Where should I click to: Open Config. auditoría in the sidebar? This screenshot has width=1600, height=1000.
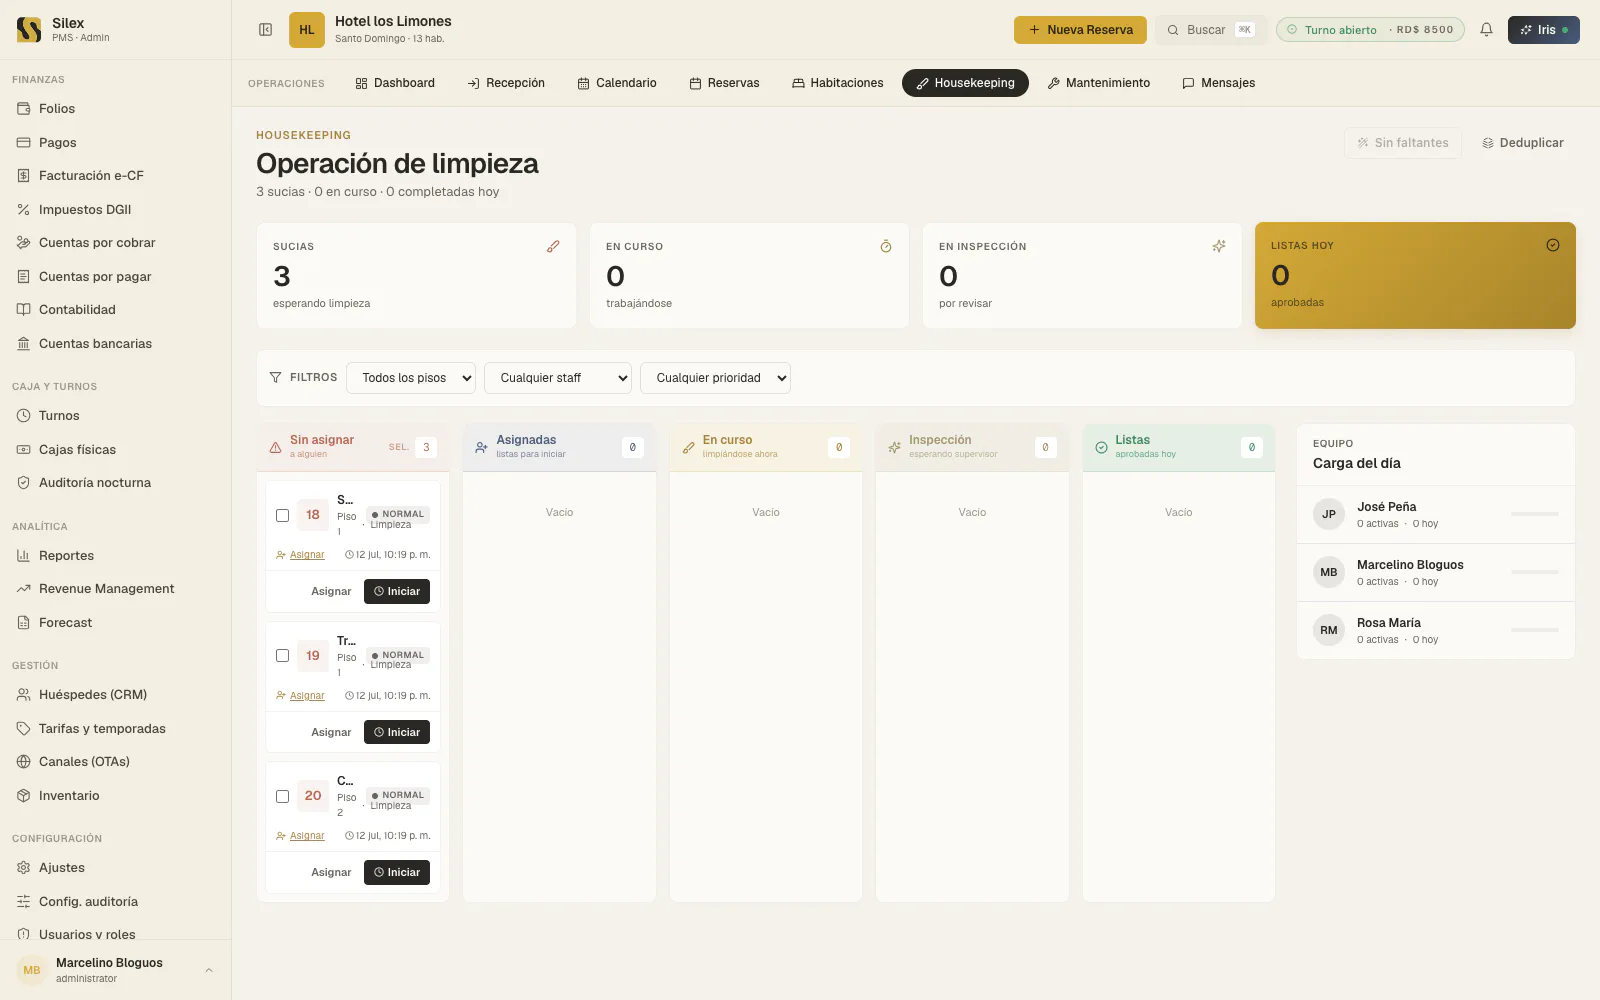tap(115, 902)
